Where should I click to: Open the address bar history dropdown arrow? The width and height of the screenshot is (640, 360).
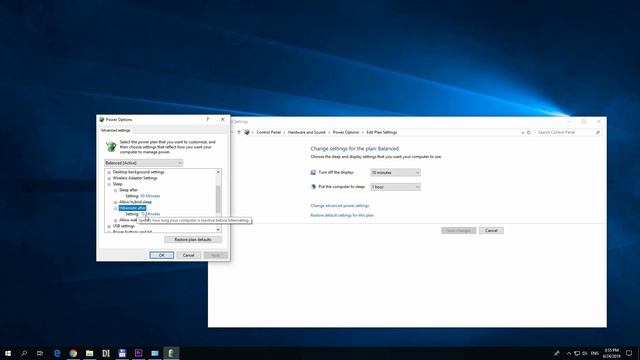522,132
